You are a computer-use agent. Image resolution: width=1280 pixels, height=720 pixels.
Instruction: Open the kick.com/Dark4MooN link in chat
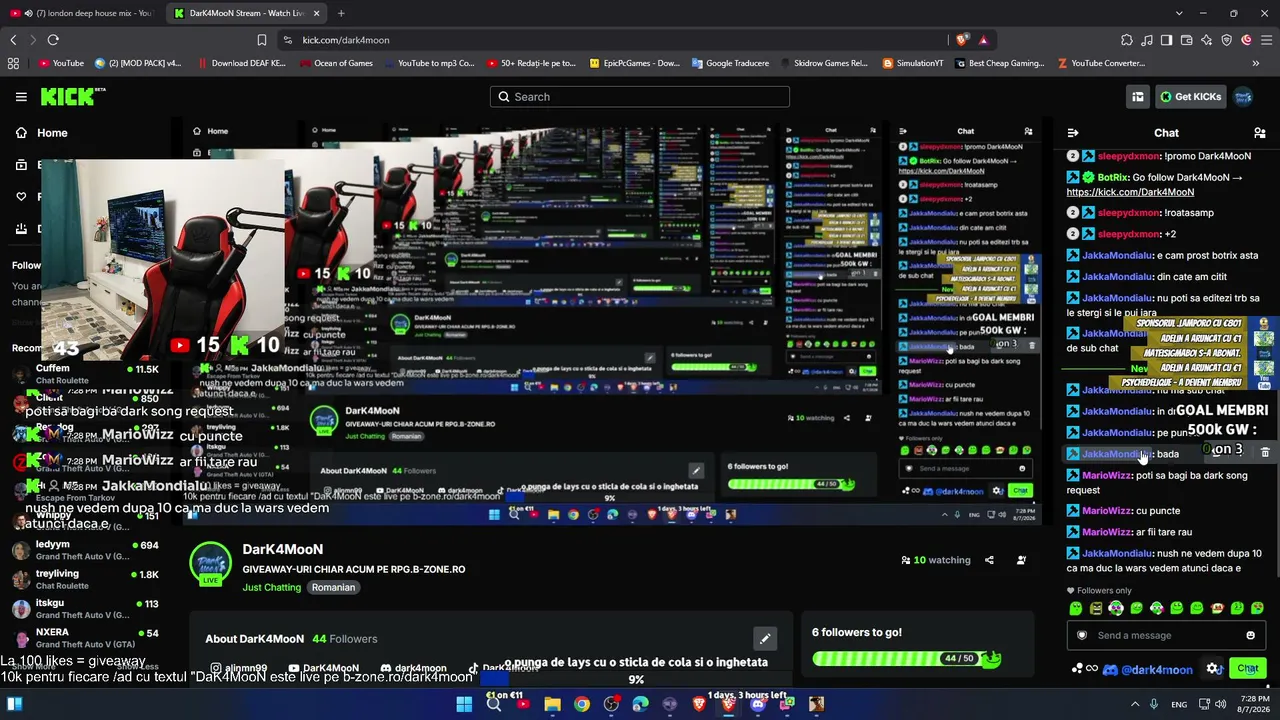[1130, 192]
